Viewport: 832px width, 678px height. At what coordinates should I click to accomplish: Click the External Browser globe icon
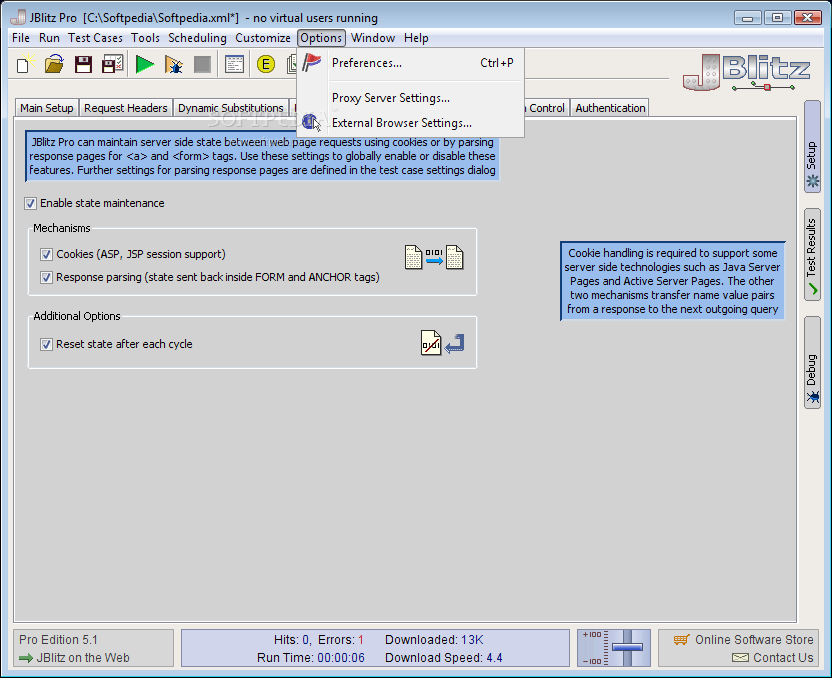point(310,123)
